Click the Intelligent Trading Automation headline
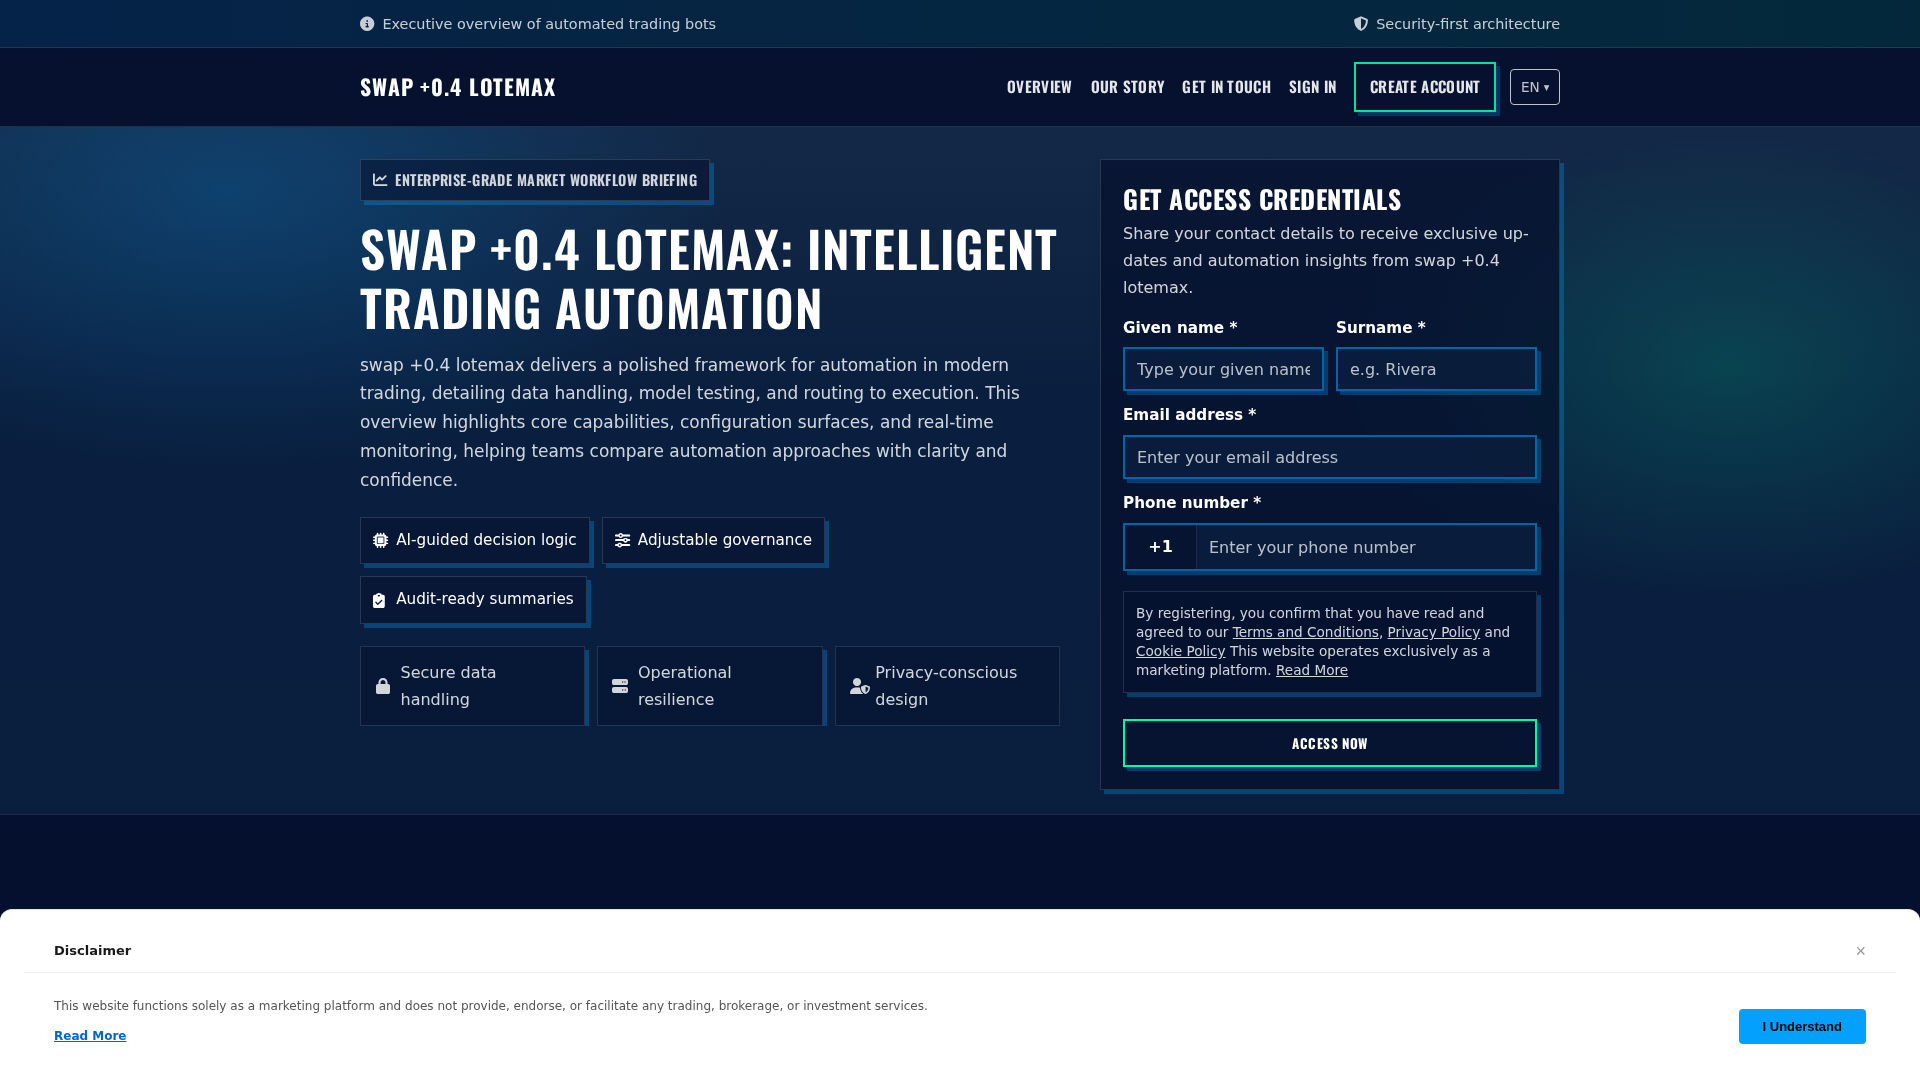 tap(708, 278)
